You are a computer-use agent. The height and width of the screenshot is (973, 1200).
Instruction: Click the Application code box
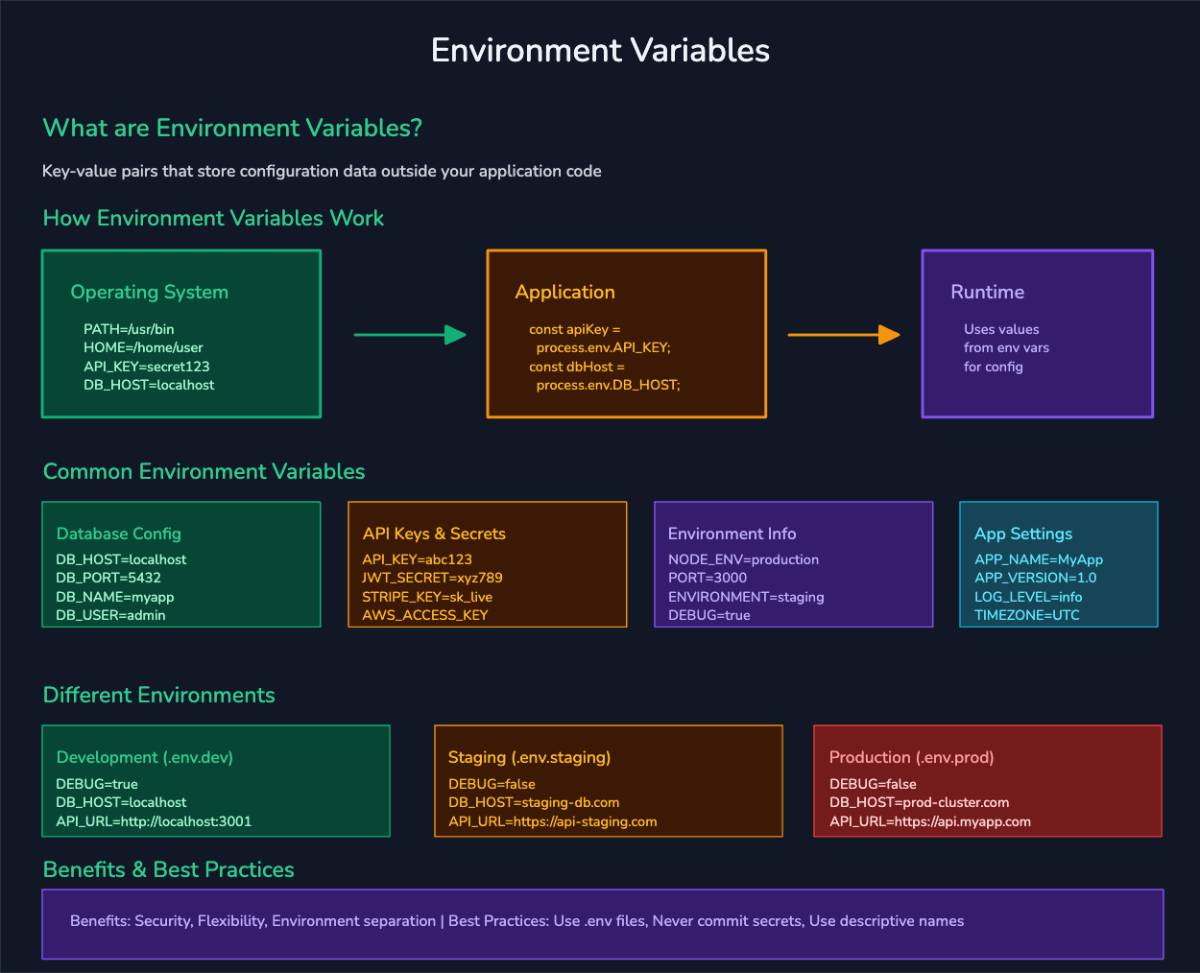(625, 334)
